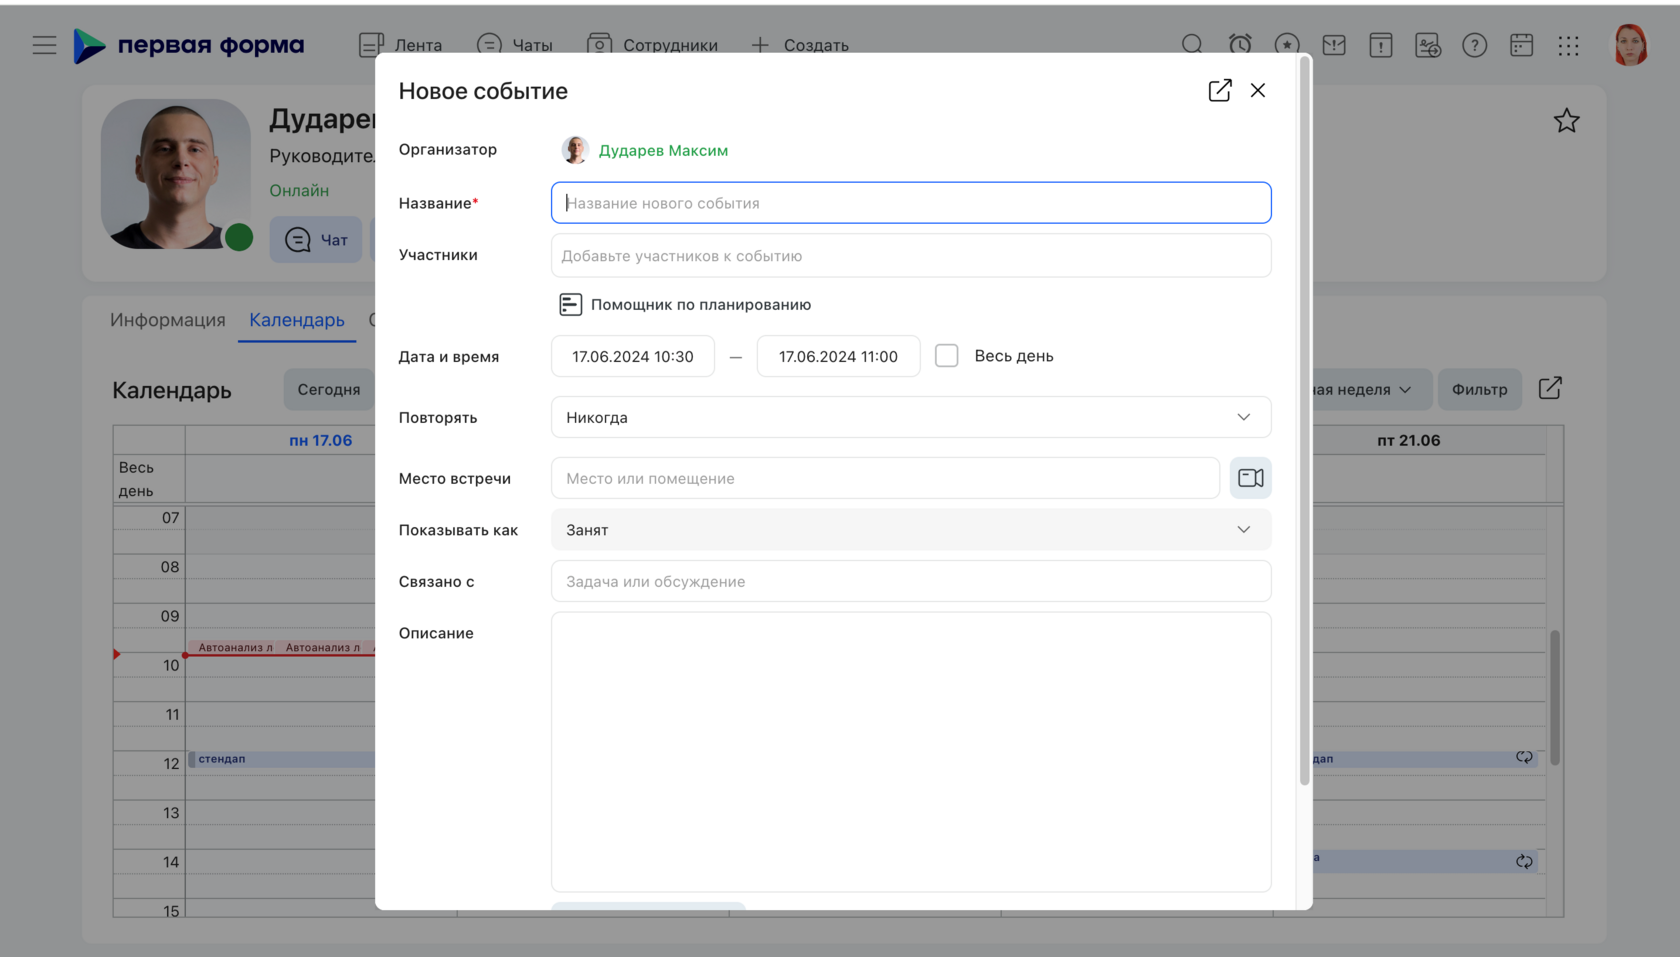Edit start date 17.06.2024 10:30
Viewport: 1680px width, 957px height.
(x=633, y=356)
